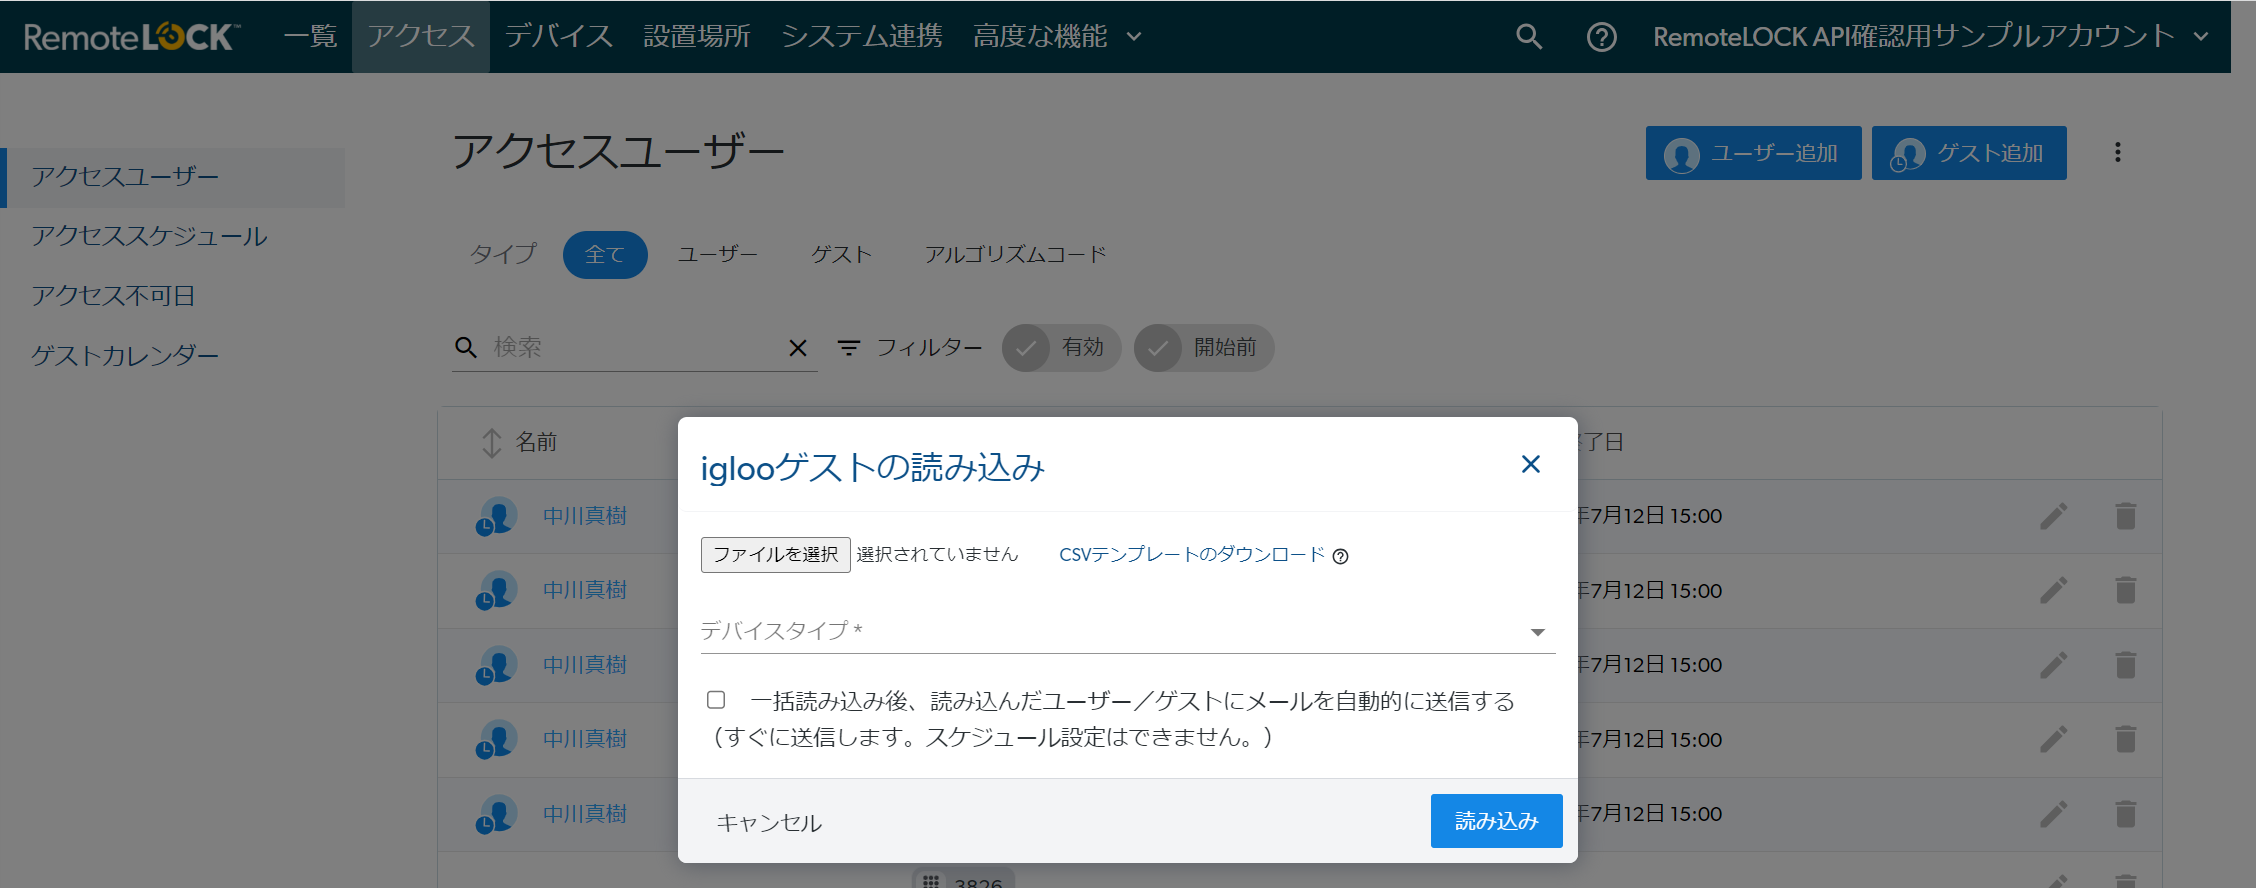Open CSVテンプレートのダウンロード link

point(1192,555)
